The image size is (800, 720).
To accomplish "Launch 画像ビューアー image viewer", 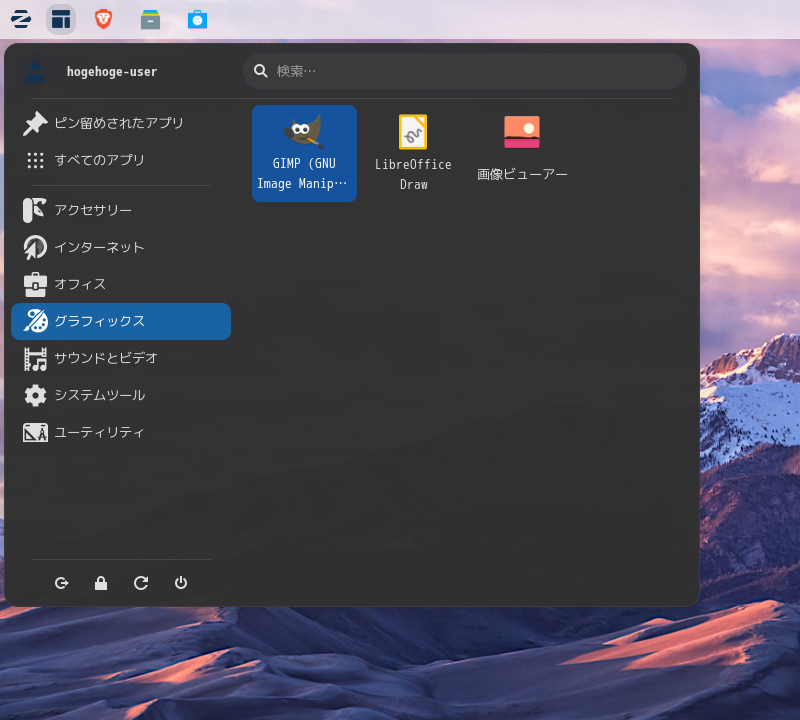I will tap(521, 153).
